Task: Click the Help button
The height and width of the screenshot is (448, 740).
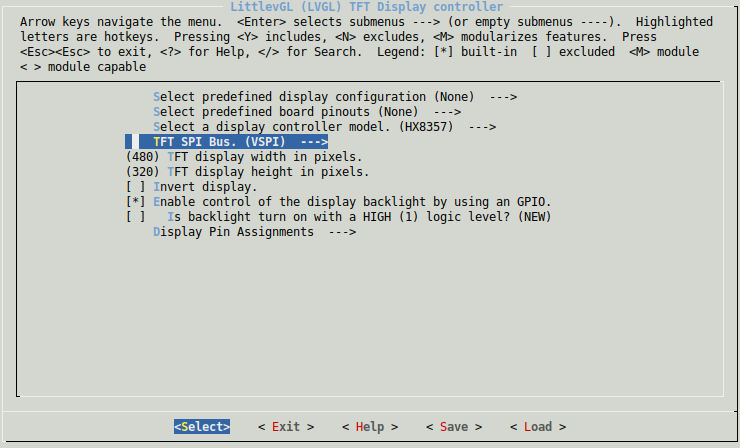Action: 370,427
